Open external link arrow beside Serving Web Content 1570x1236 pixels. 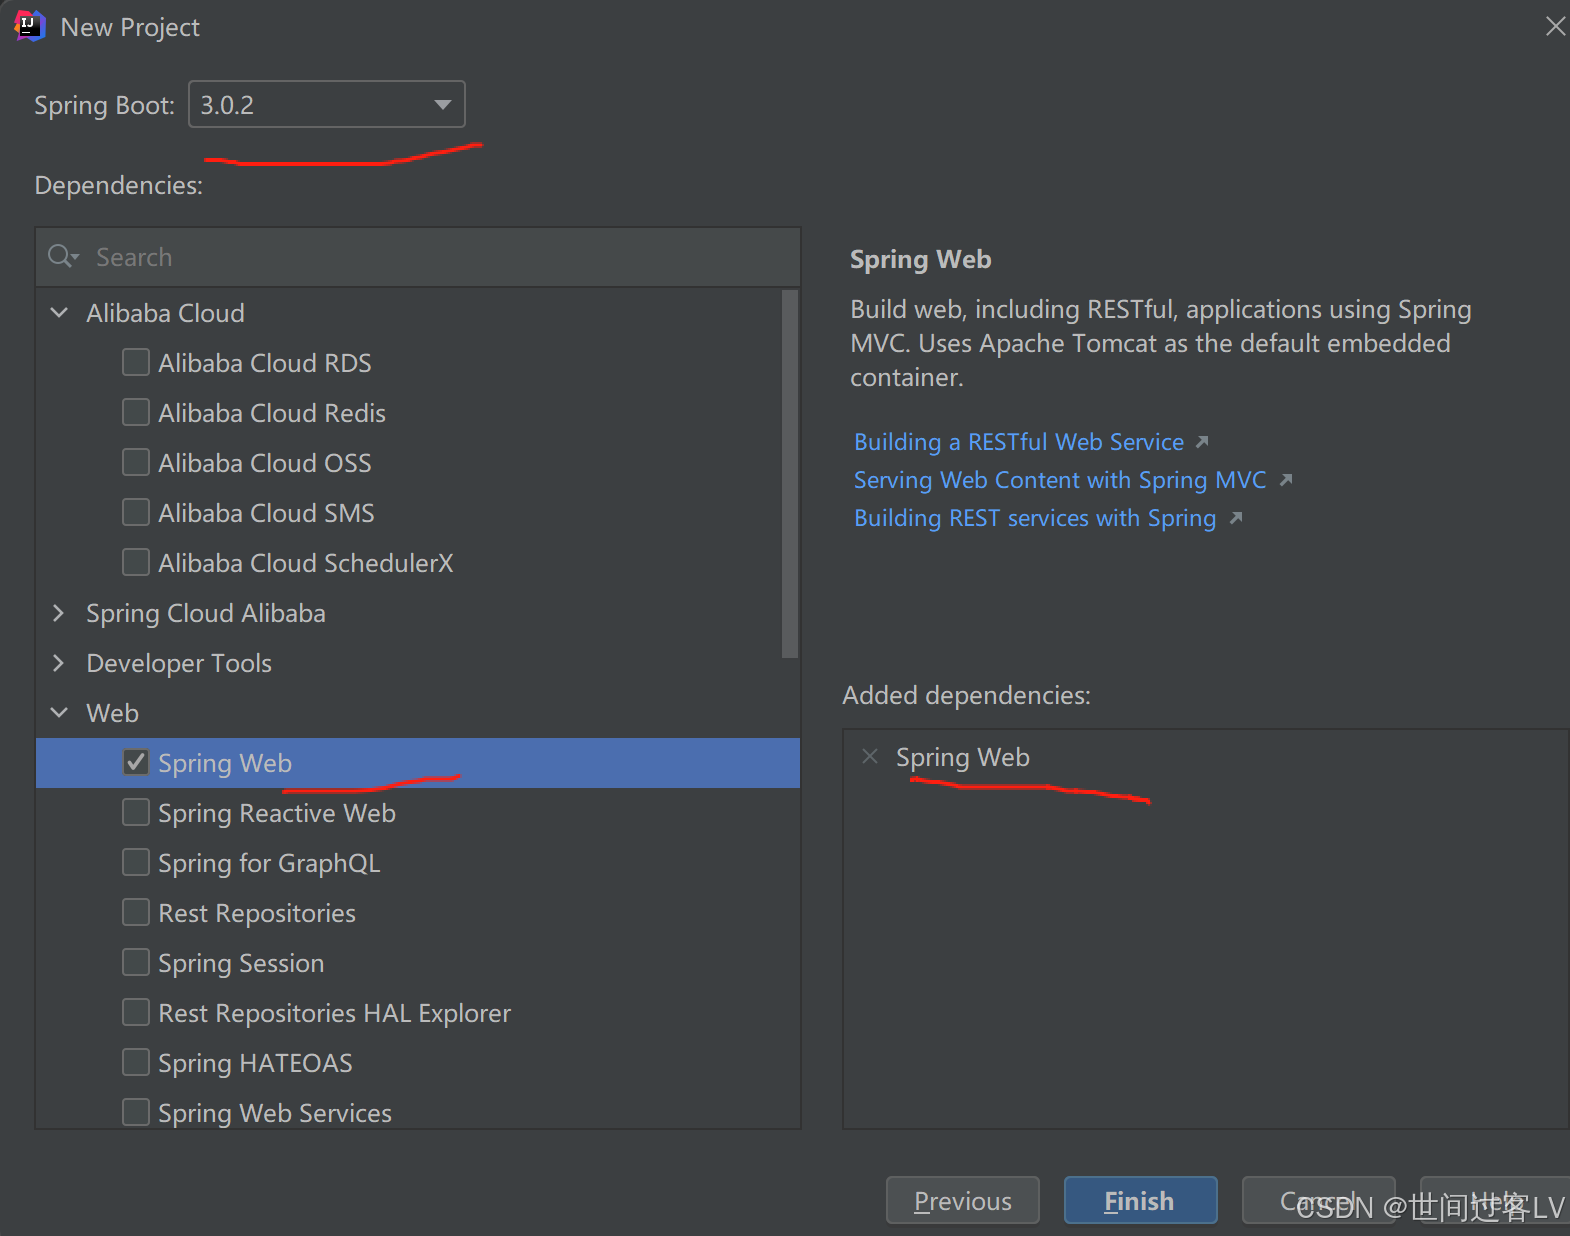[1286, 480]
